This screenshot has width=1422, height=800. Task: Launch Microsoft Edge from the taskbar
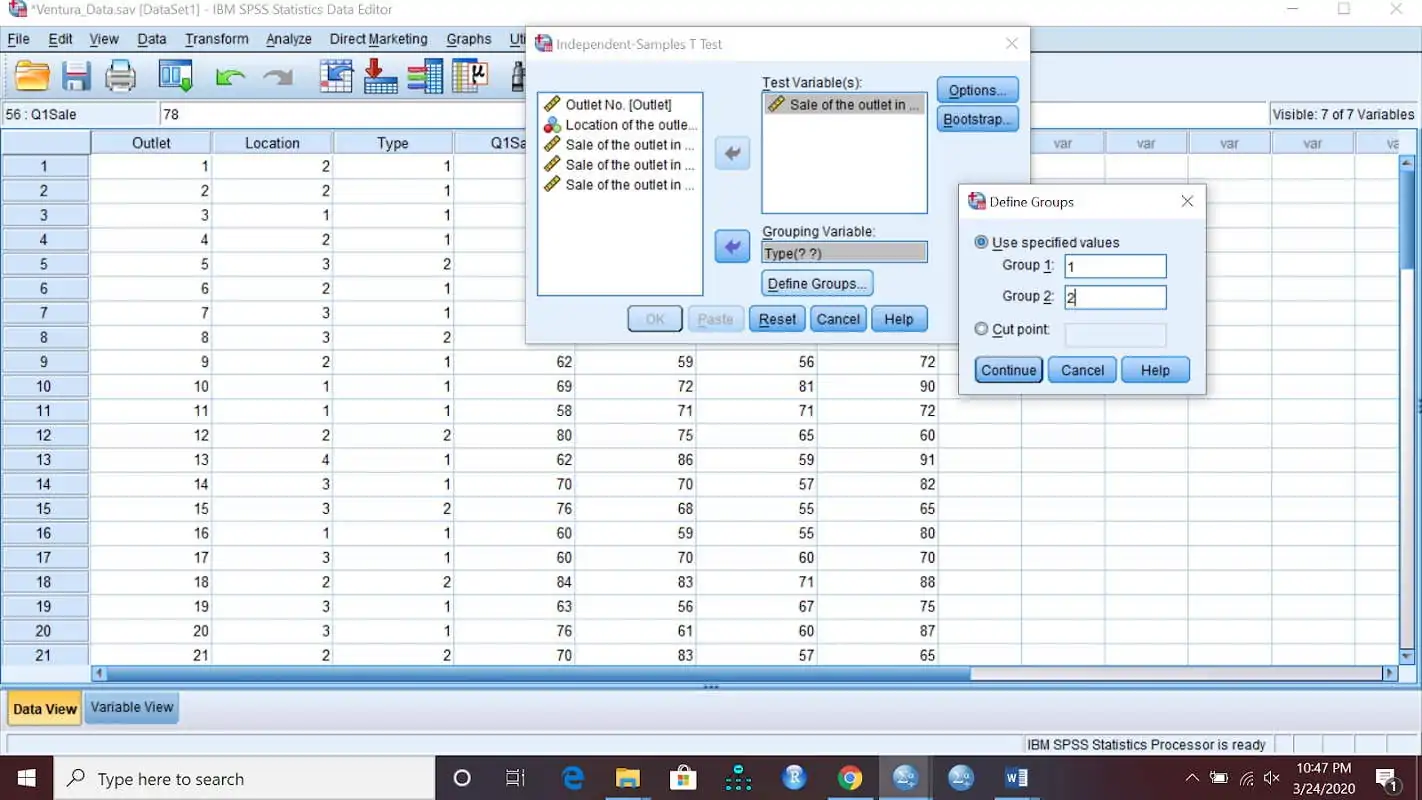click(572, 778)
